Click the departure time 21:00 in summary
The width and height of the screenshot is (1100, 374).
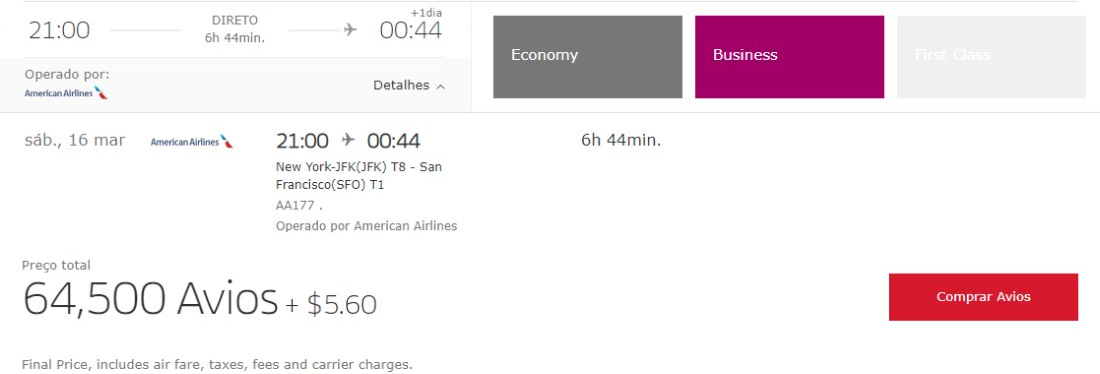[x=59, y=30]
